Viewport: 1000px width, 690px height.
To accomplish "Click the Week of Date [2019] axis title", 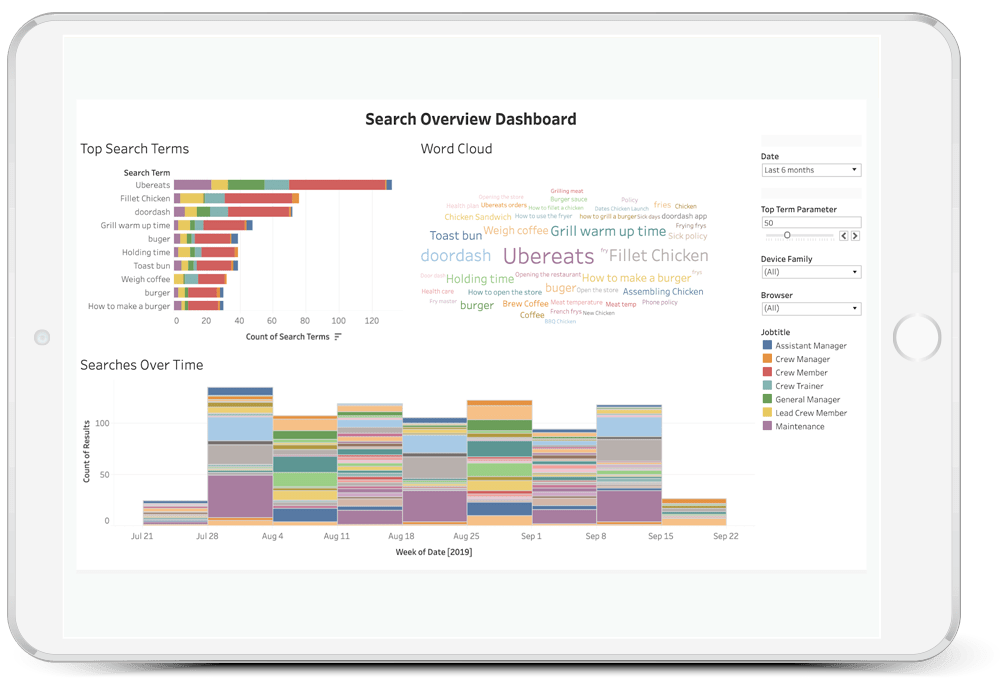I will pyautogui.click(x=434, y=552).
